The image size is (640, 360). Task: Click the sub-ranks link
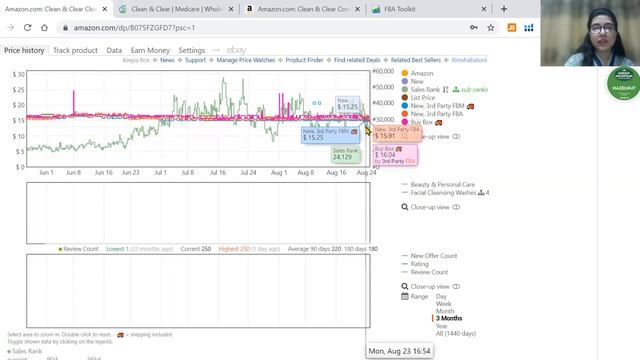click(474, 89)
